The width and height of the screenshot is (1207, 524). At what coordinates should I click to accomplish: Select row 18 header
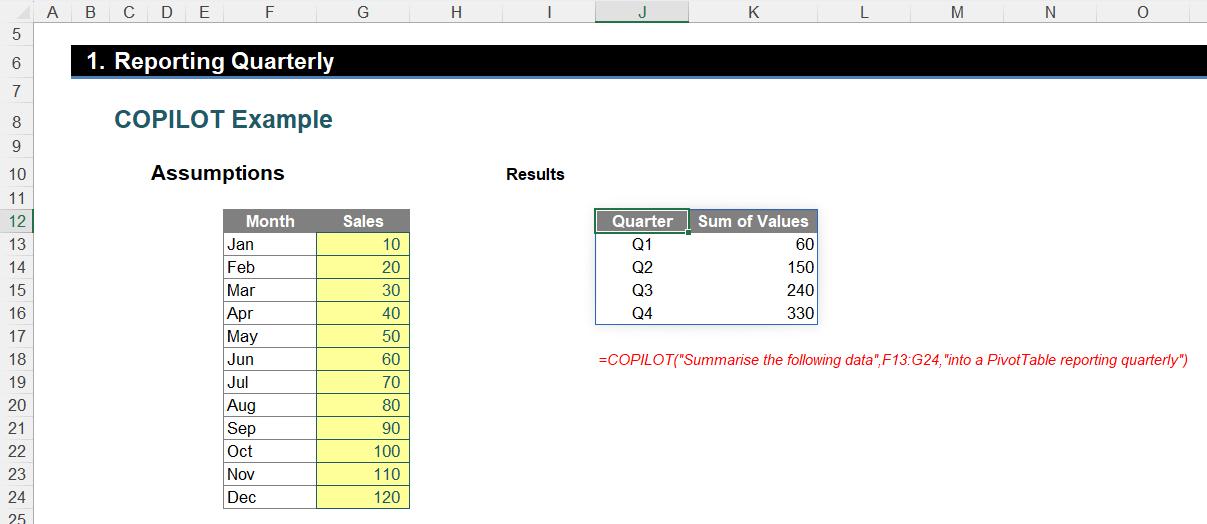pyautogui.click(x=16, y=359)
